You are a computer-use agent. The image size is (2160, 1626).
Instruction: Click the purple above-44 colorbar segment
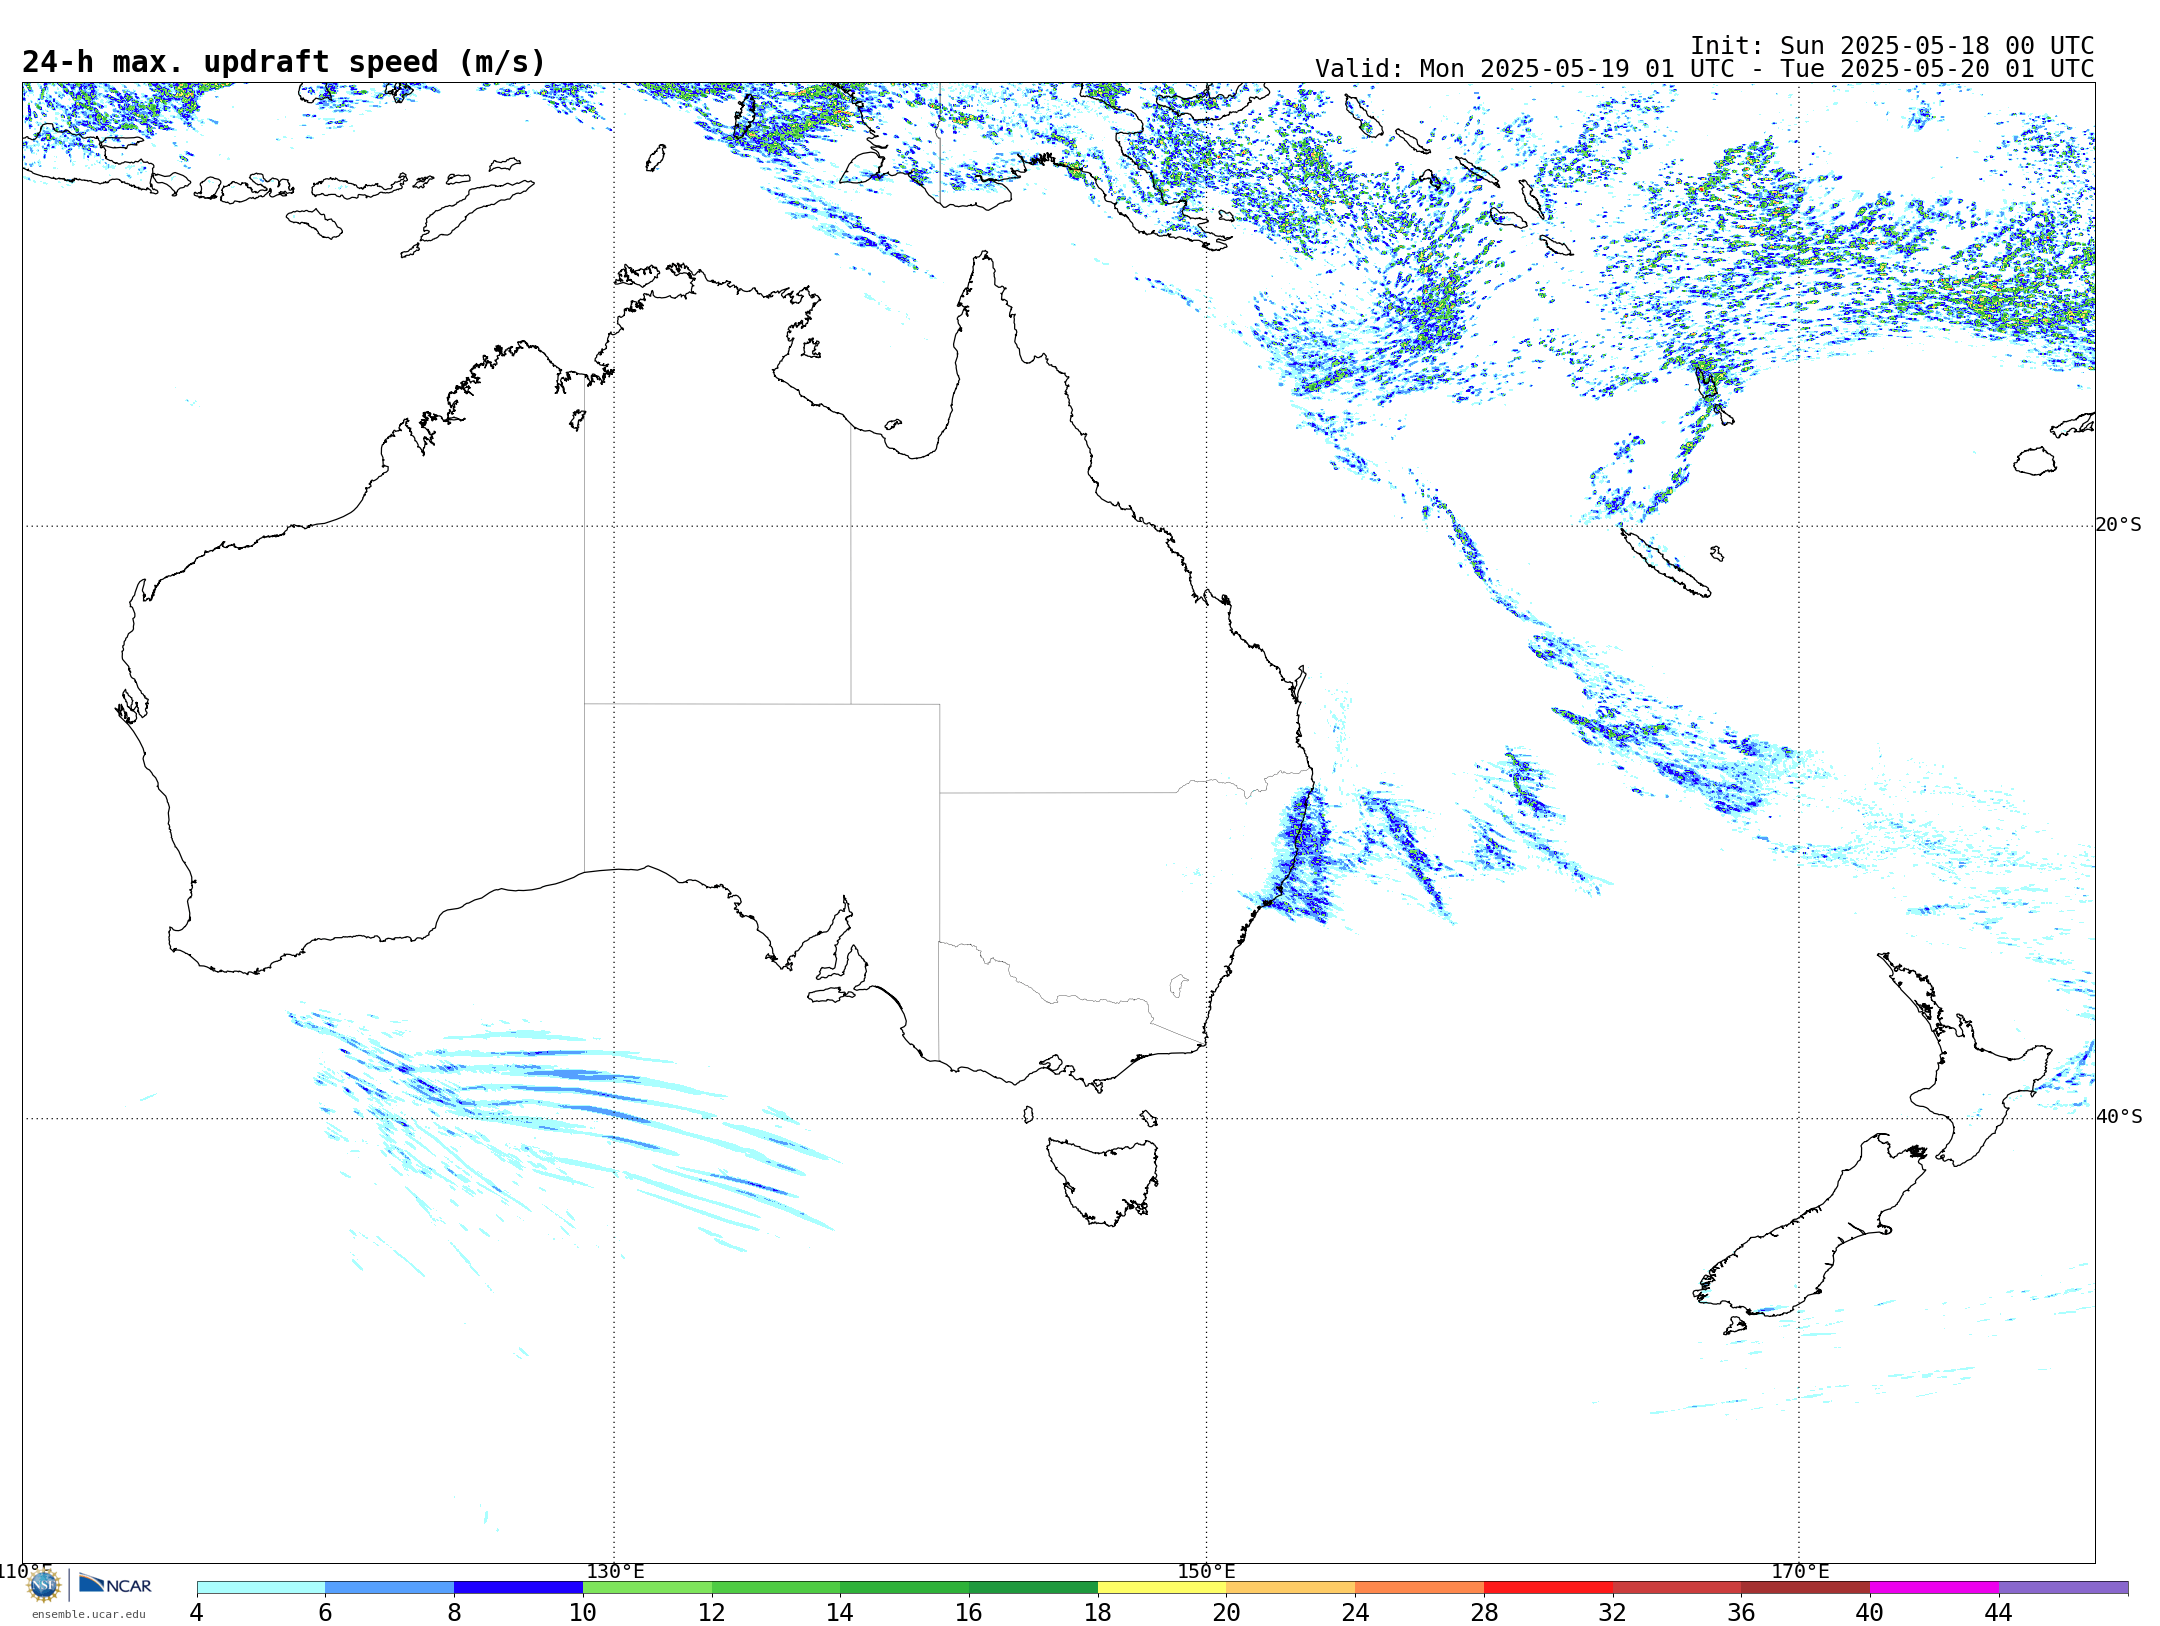pos(2063,1588)
